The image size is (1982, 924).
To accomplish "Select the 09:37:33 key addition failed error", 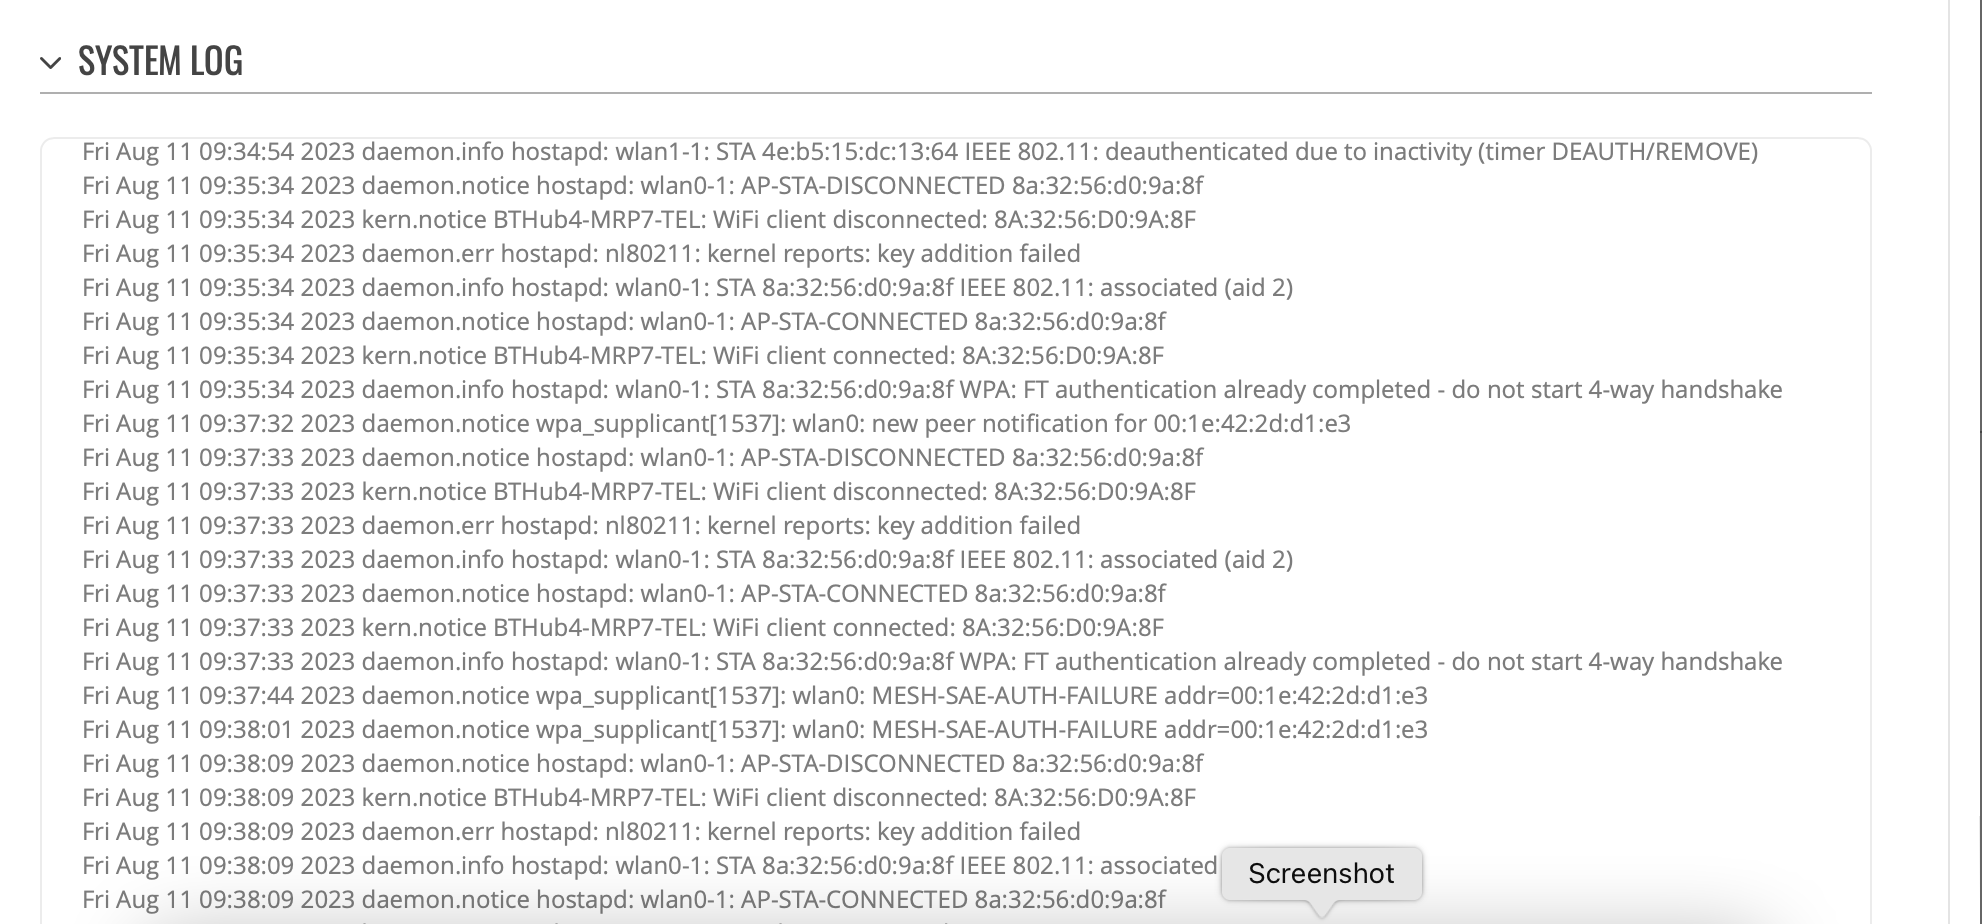I will 581,526.
